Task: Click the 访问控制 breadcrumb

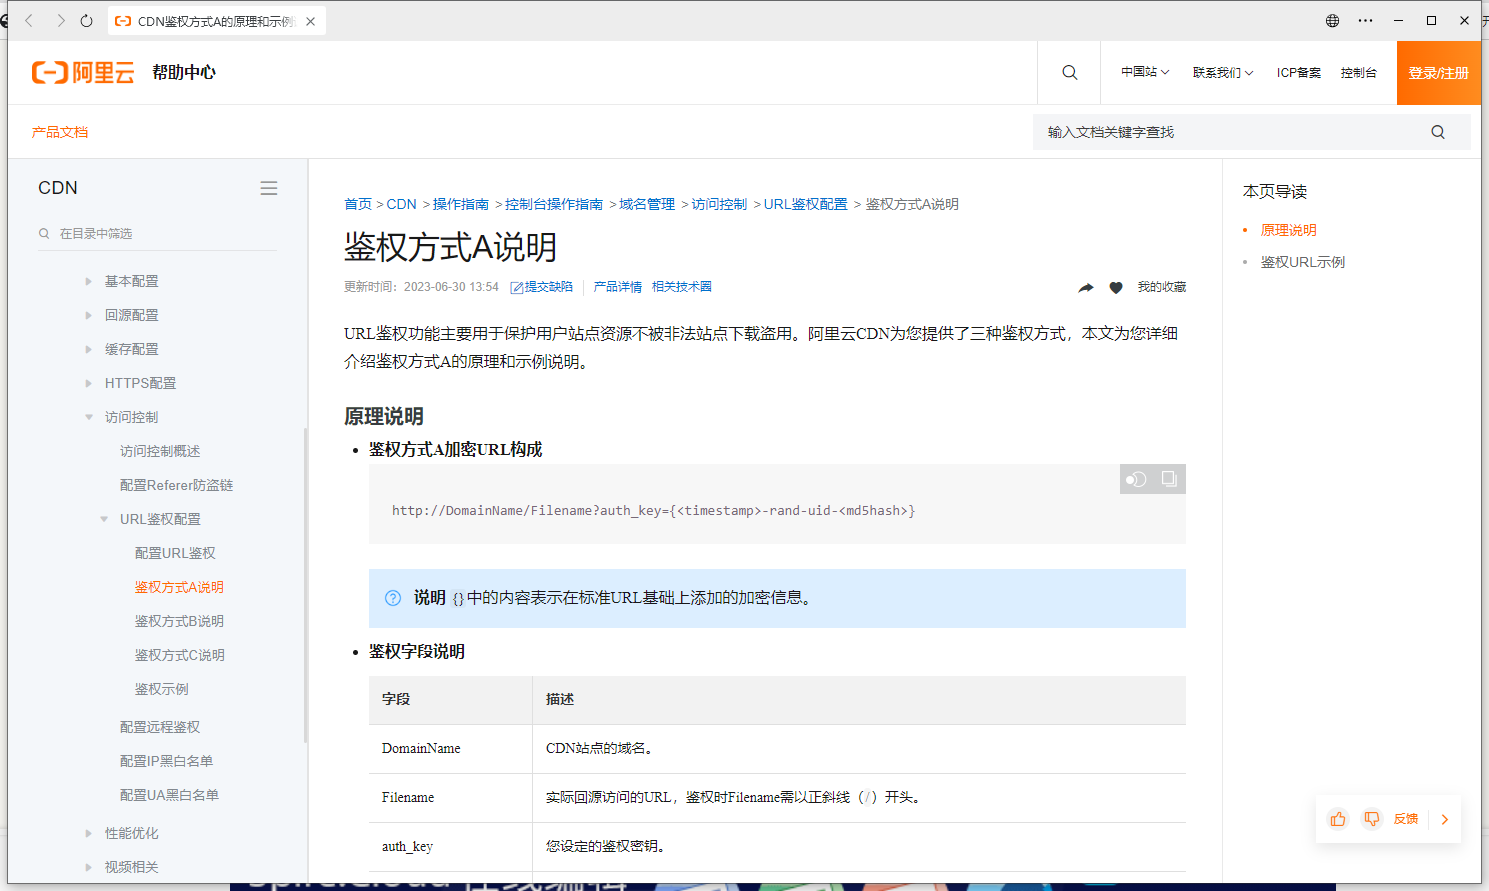Action: click(719, 204)
